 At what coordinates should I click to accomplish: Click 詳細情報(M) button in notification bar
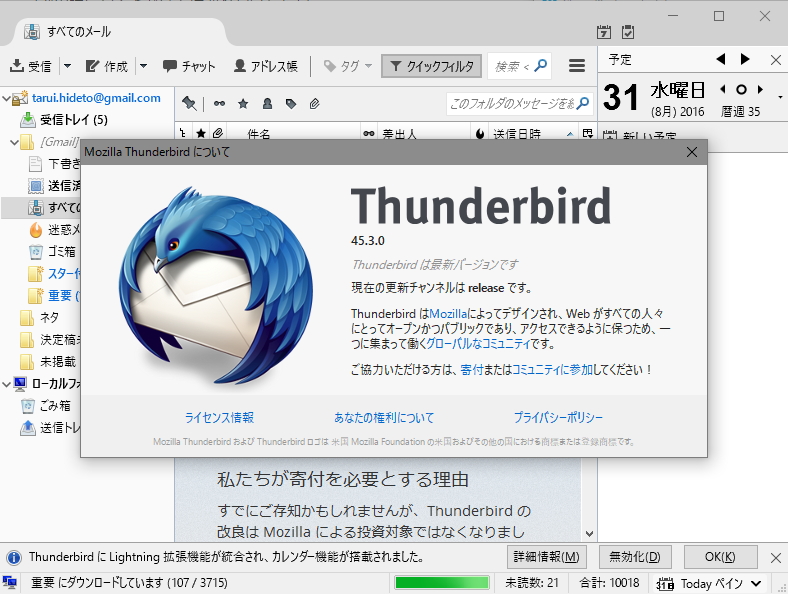click(546, 557)
